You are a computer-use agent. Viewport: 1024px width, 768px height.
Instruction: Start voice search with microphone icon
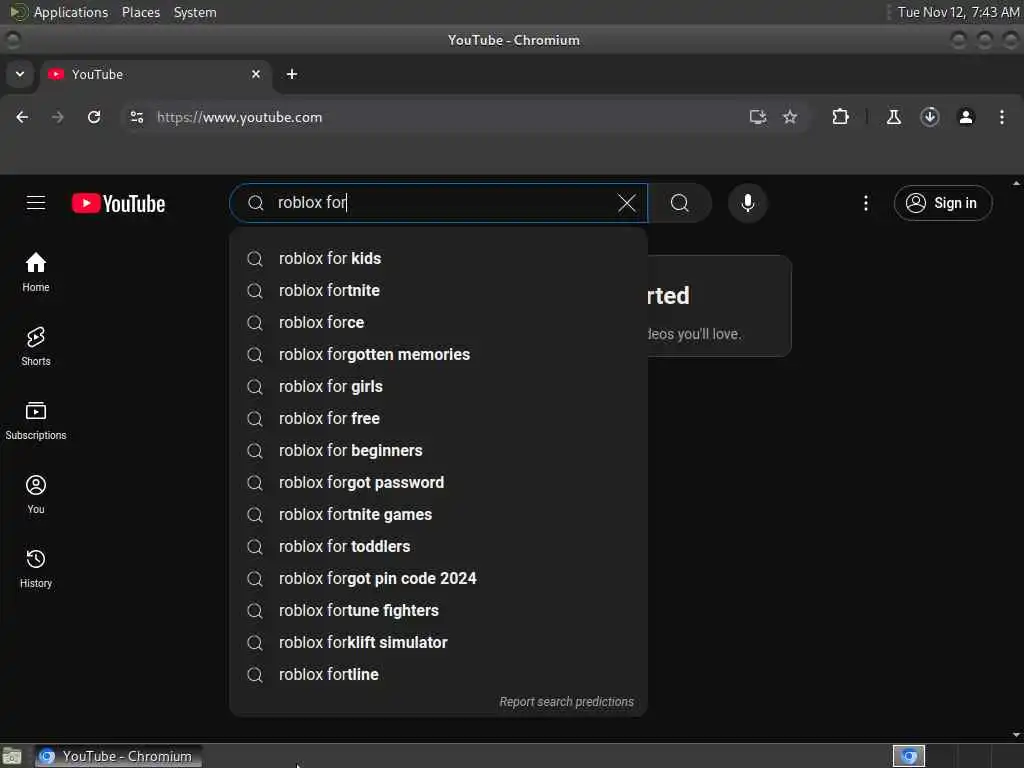[x=748, y=203]
